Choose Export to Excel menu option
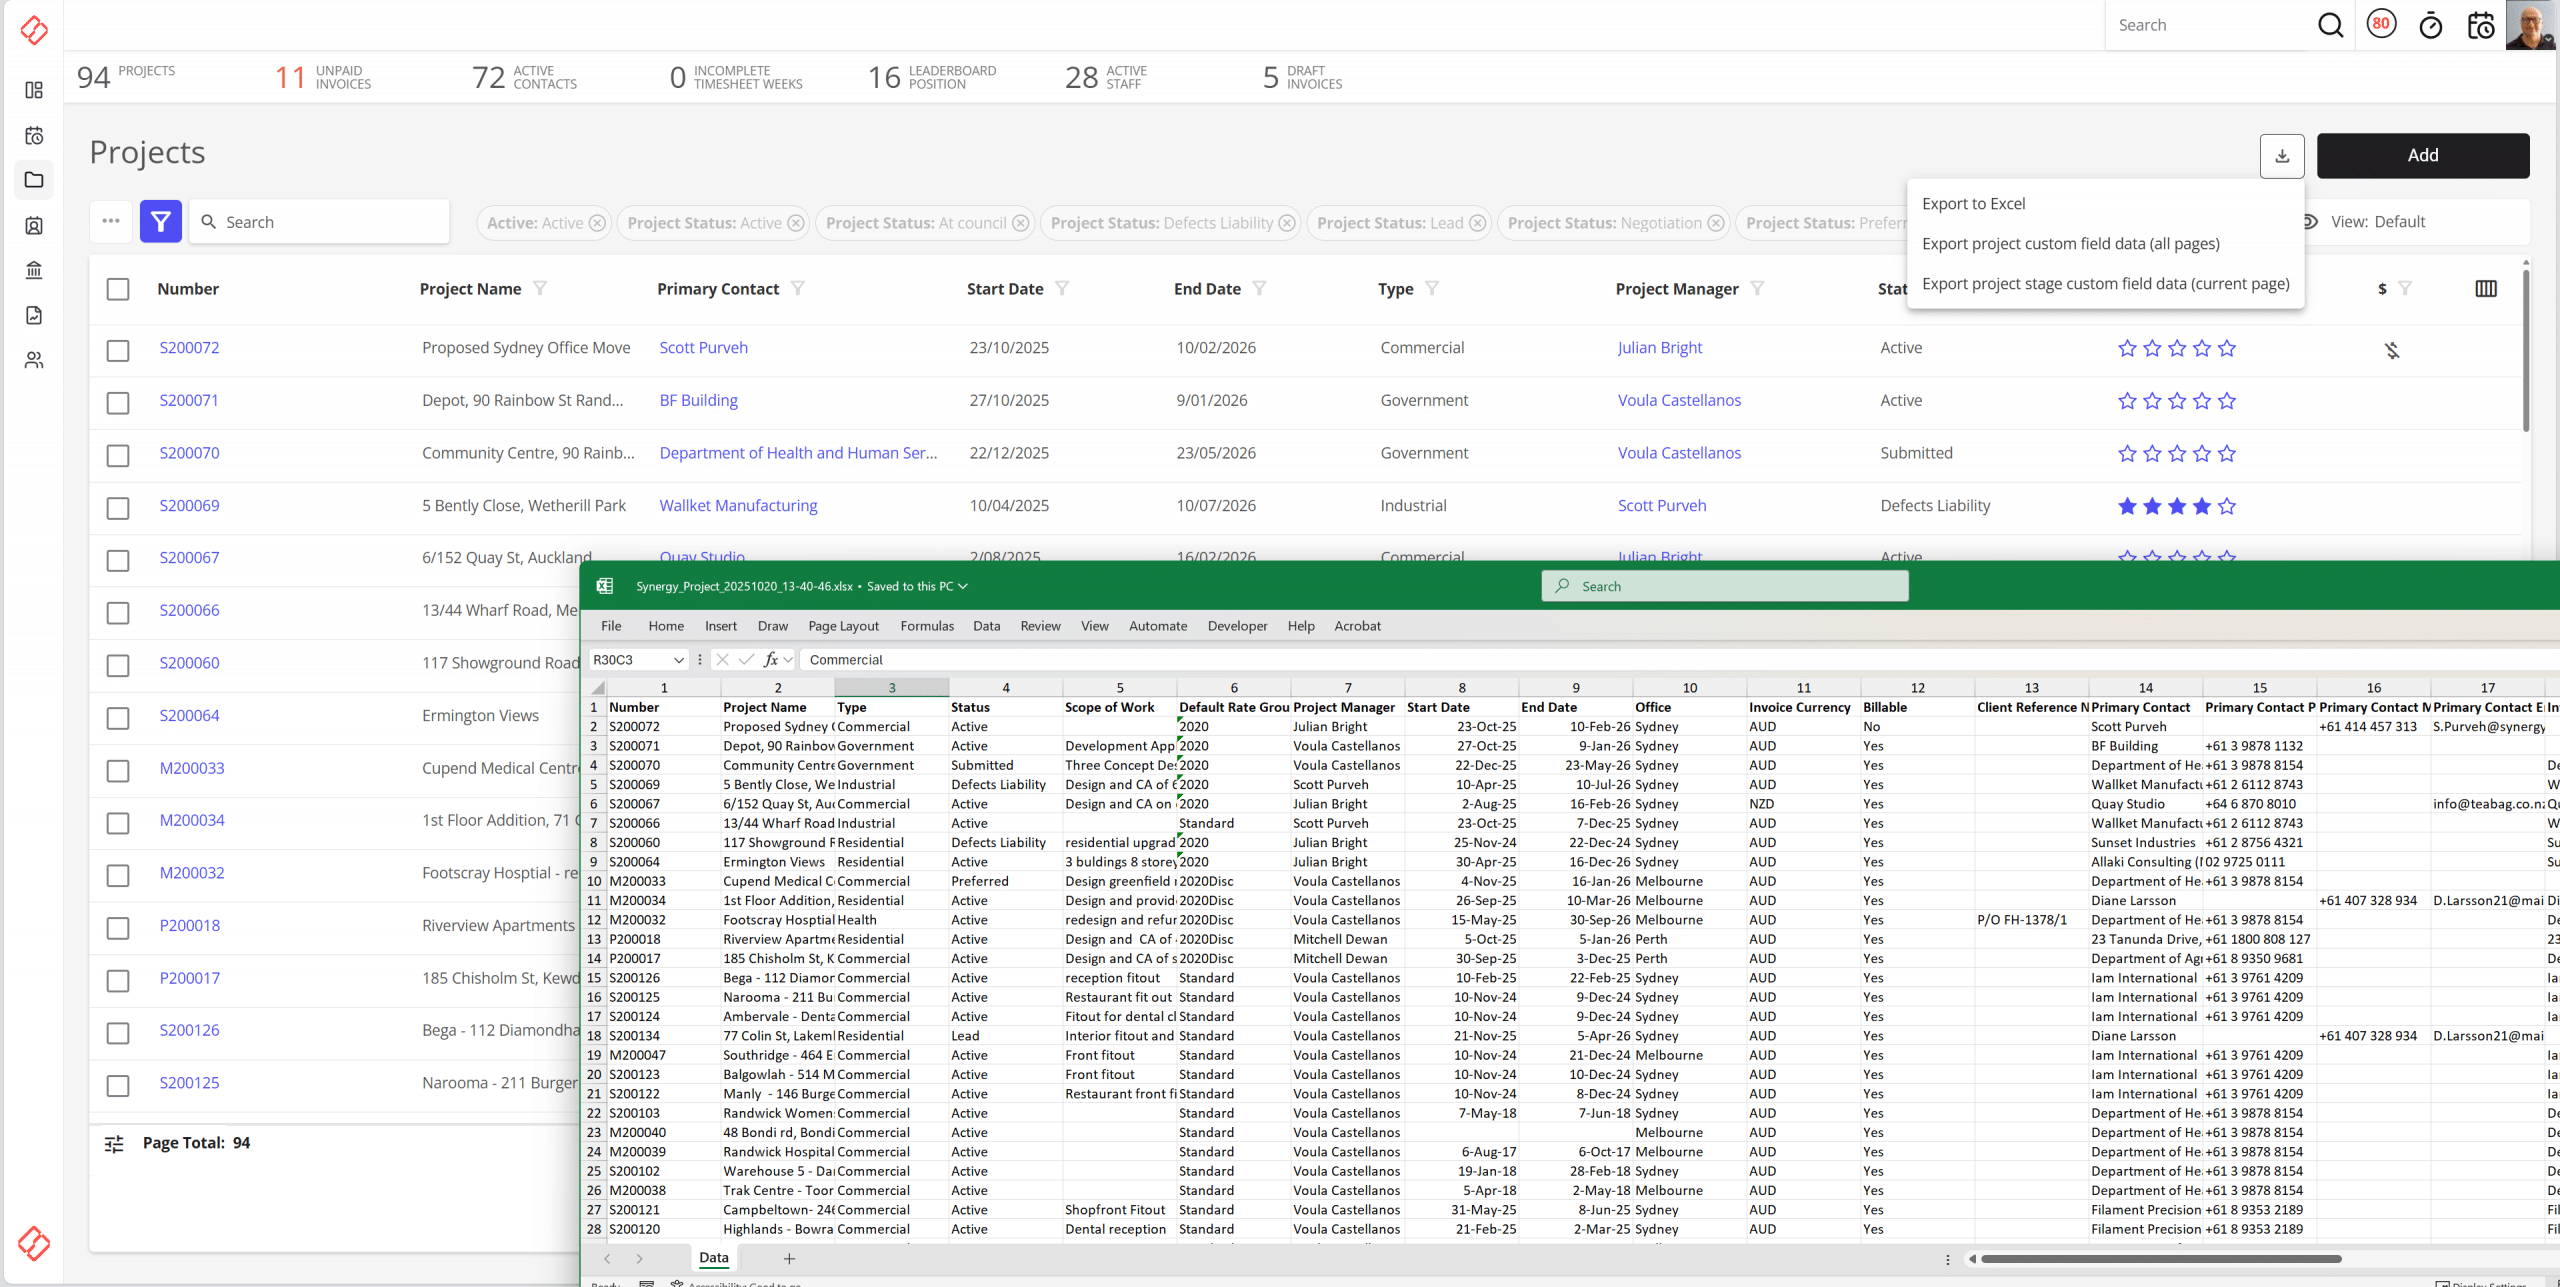The width and height of the screenshot is (2560, 1287). [1973, 204]
